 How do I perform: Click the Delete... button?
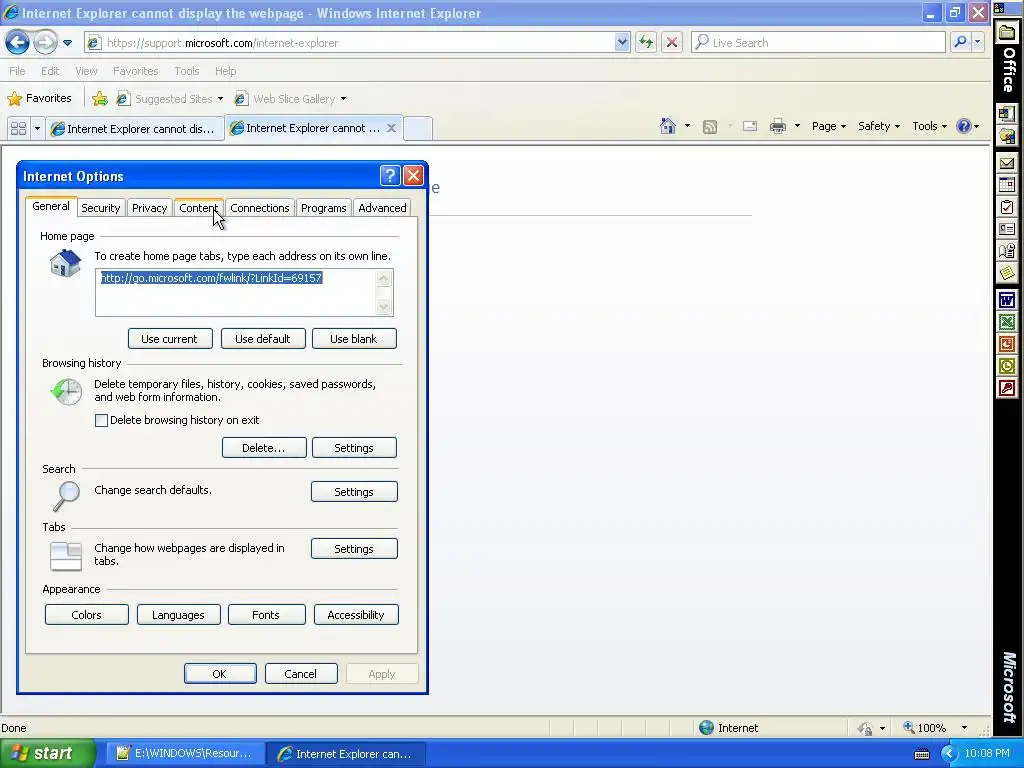pos(264,448)
